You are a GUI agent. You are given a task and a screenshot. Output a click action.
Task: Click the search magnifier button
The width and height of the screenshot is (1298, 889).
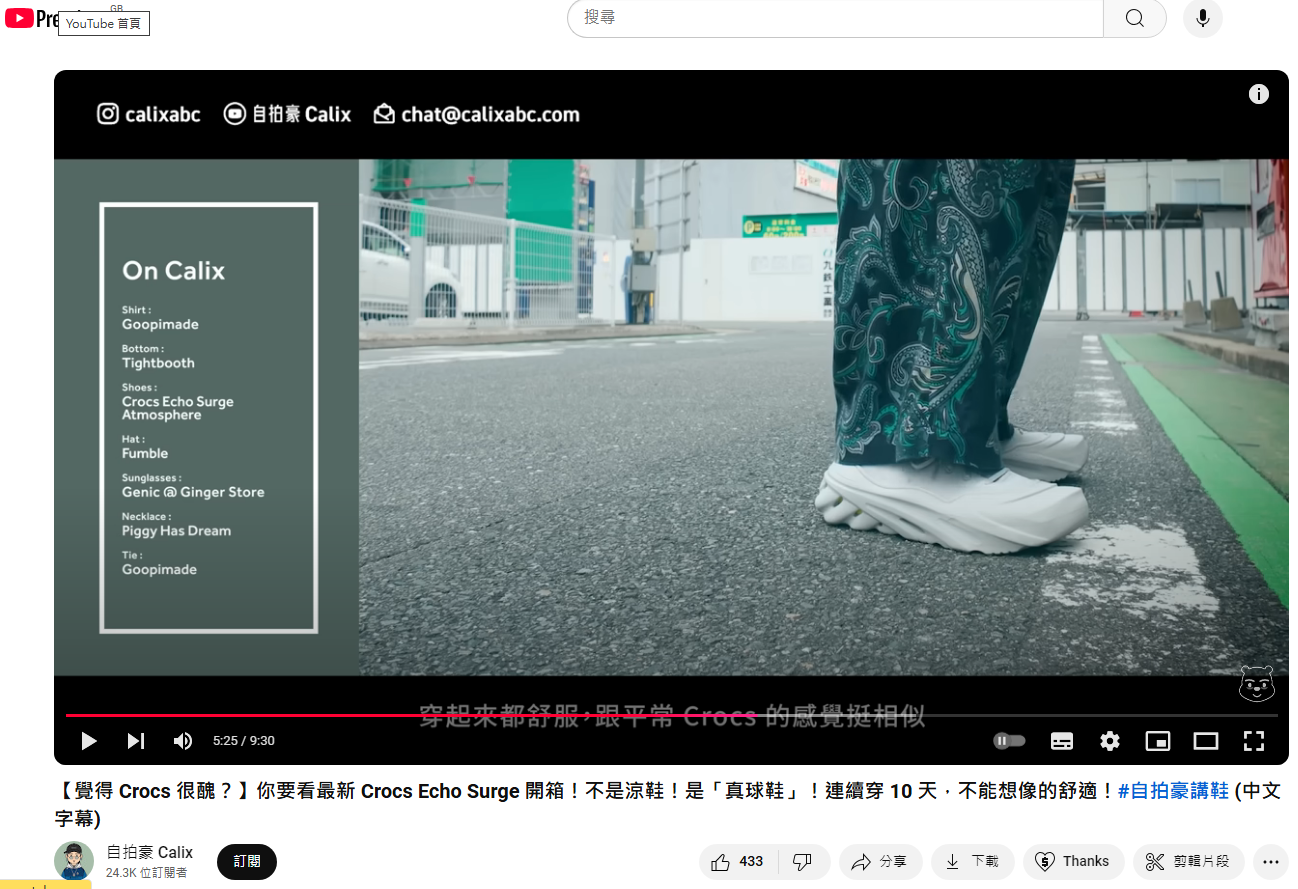1134,18
